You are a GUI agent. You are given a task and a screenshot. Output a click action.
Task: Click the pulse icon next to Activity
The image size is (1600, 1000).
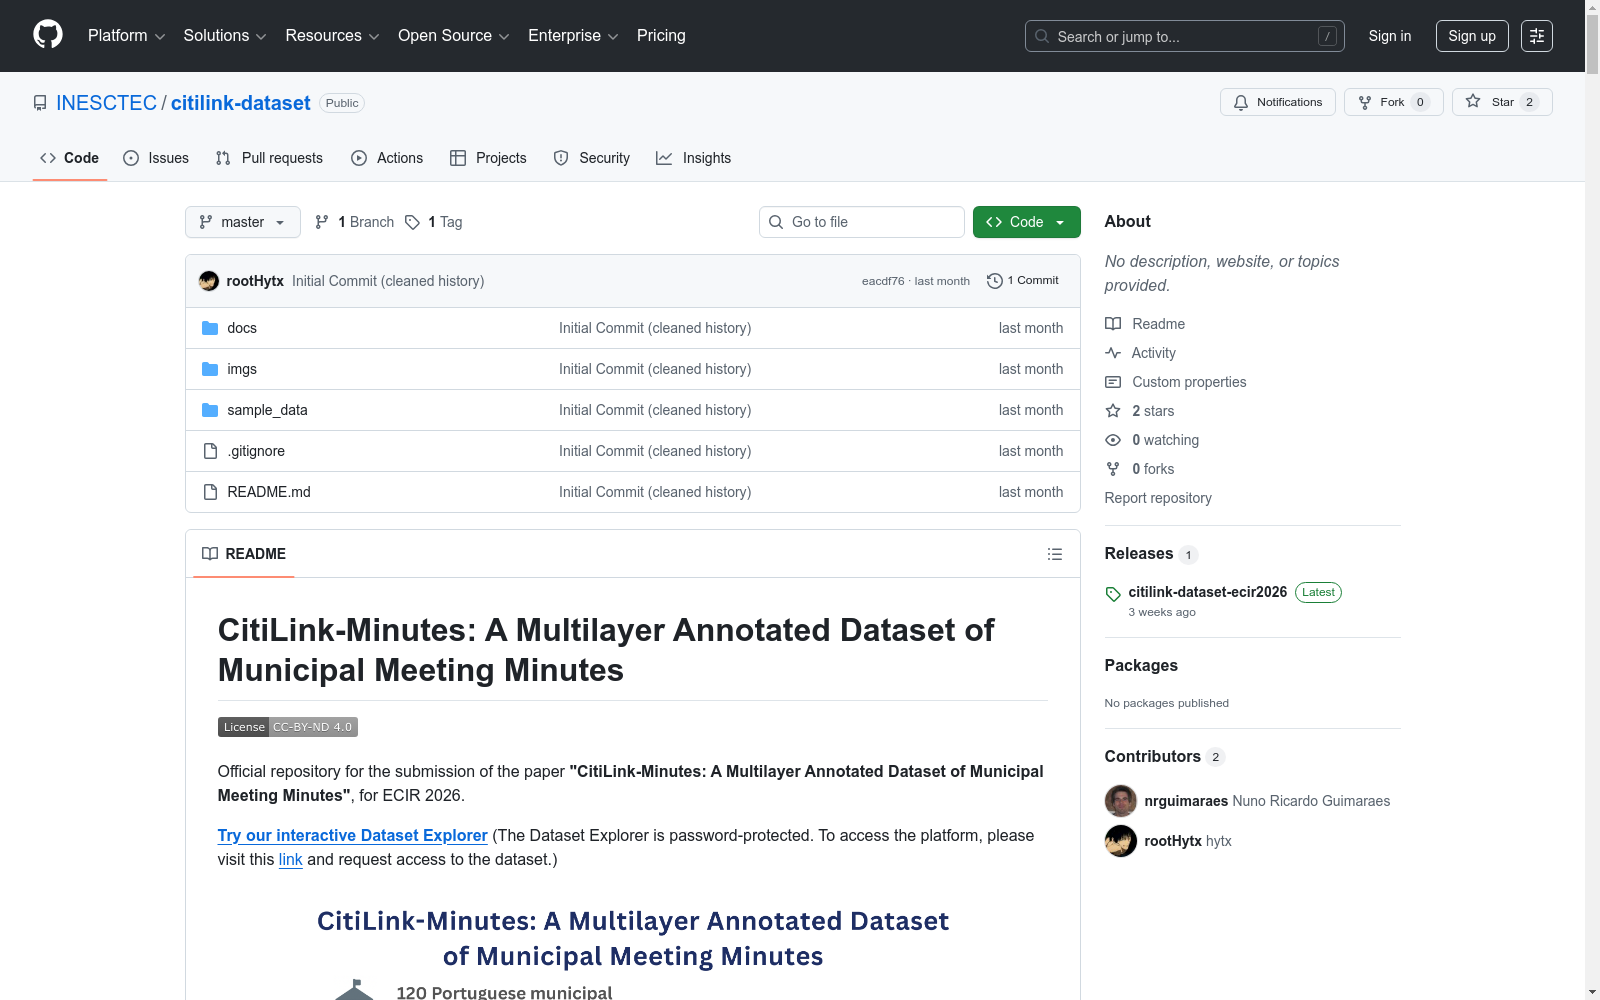pos(1113,353)
